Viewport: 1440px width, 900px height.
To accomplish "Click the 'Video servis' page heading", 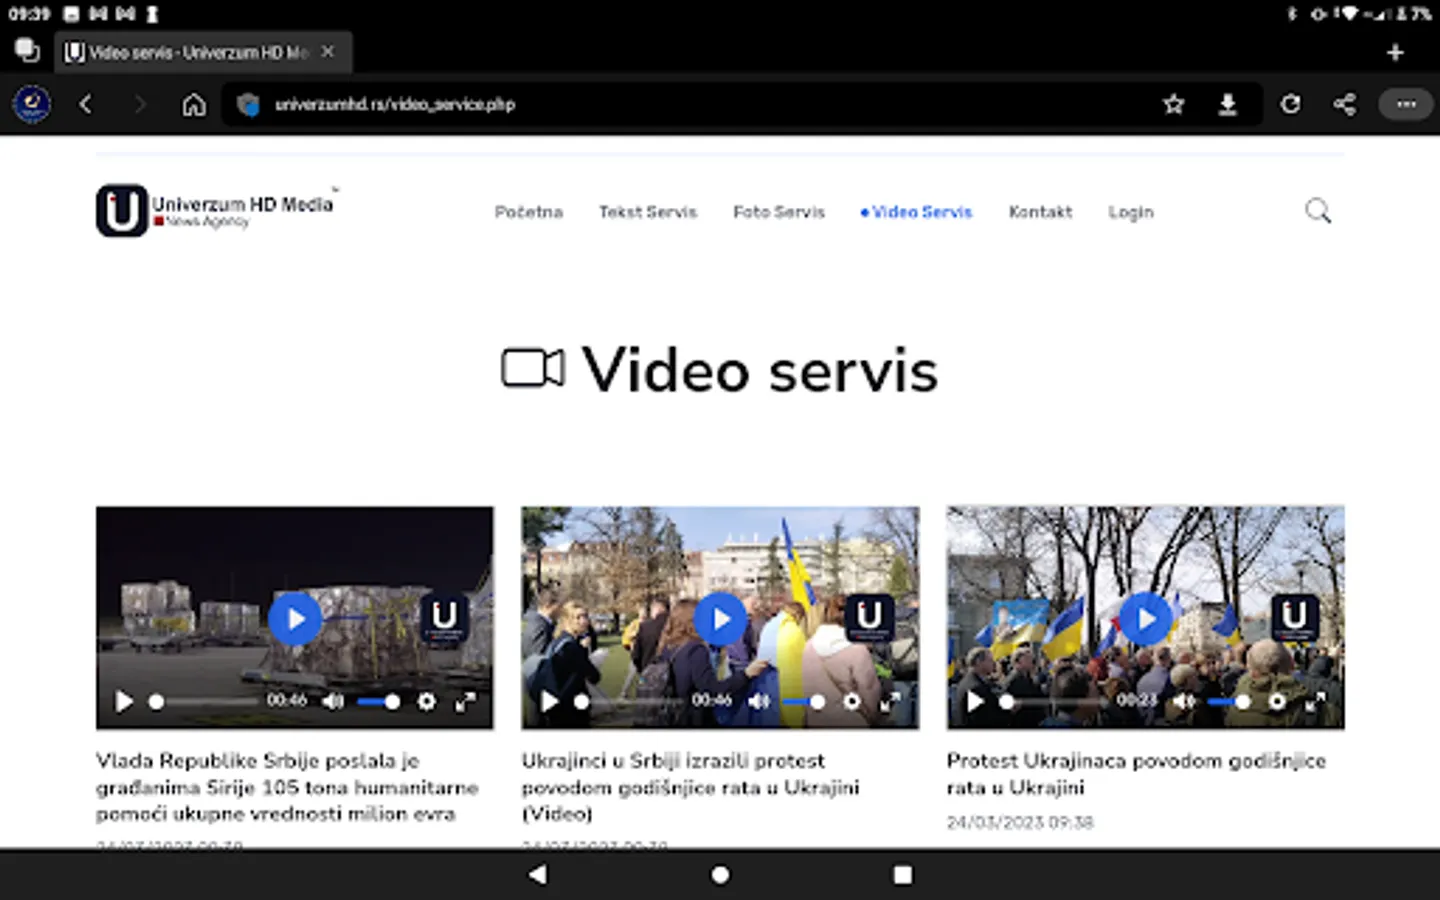I will [x=720, y=370].
